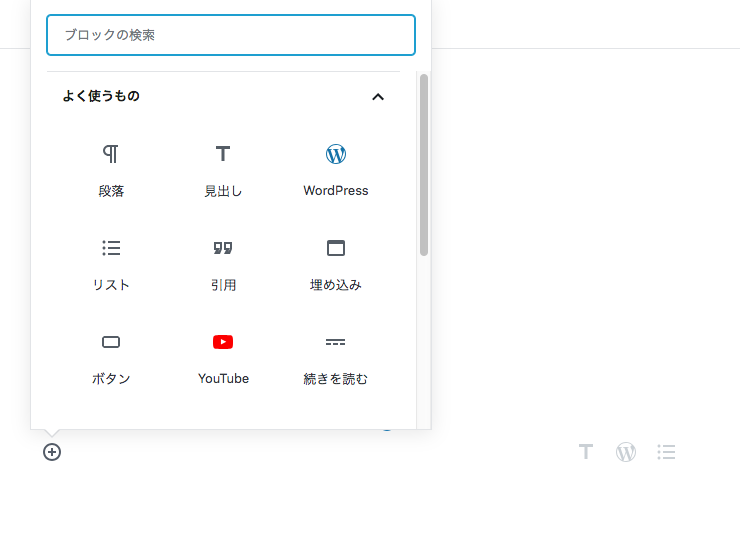740x550 pixels.
Task: Choose the WordPress embed block logo
Action: [336, 154]
